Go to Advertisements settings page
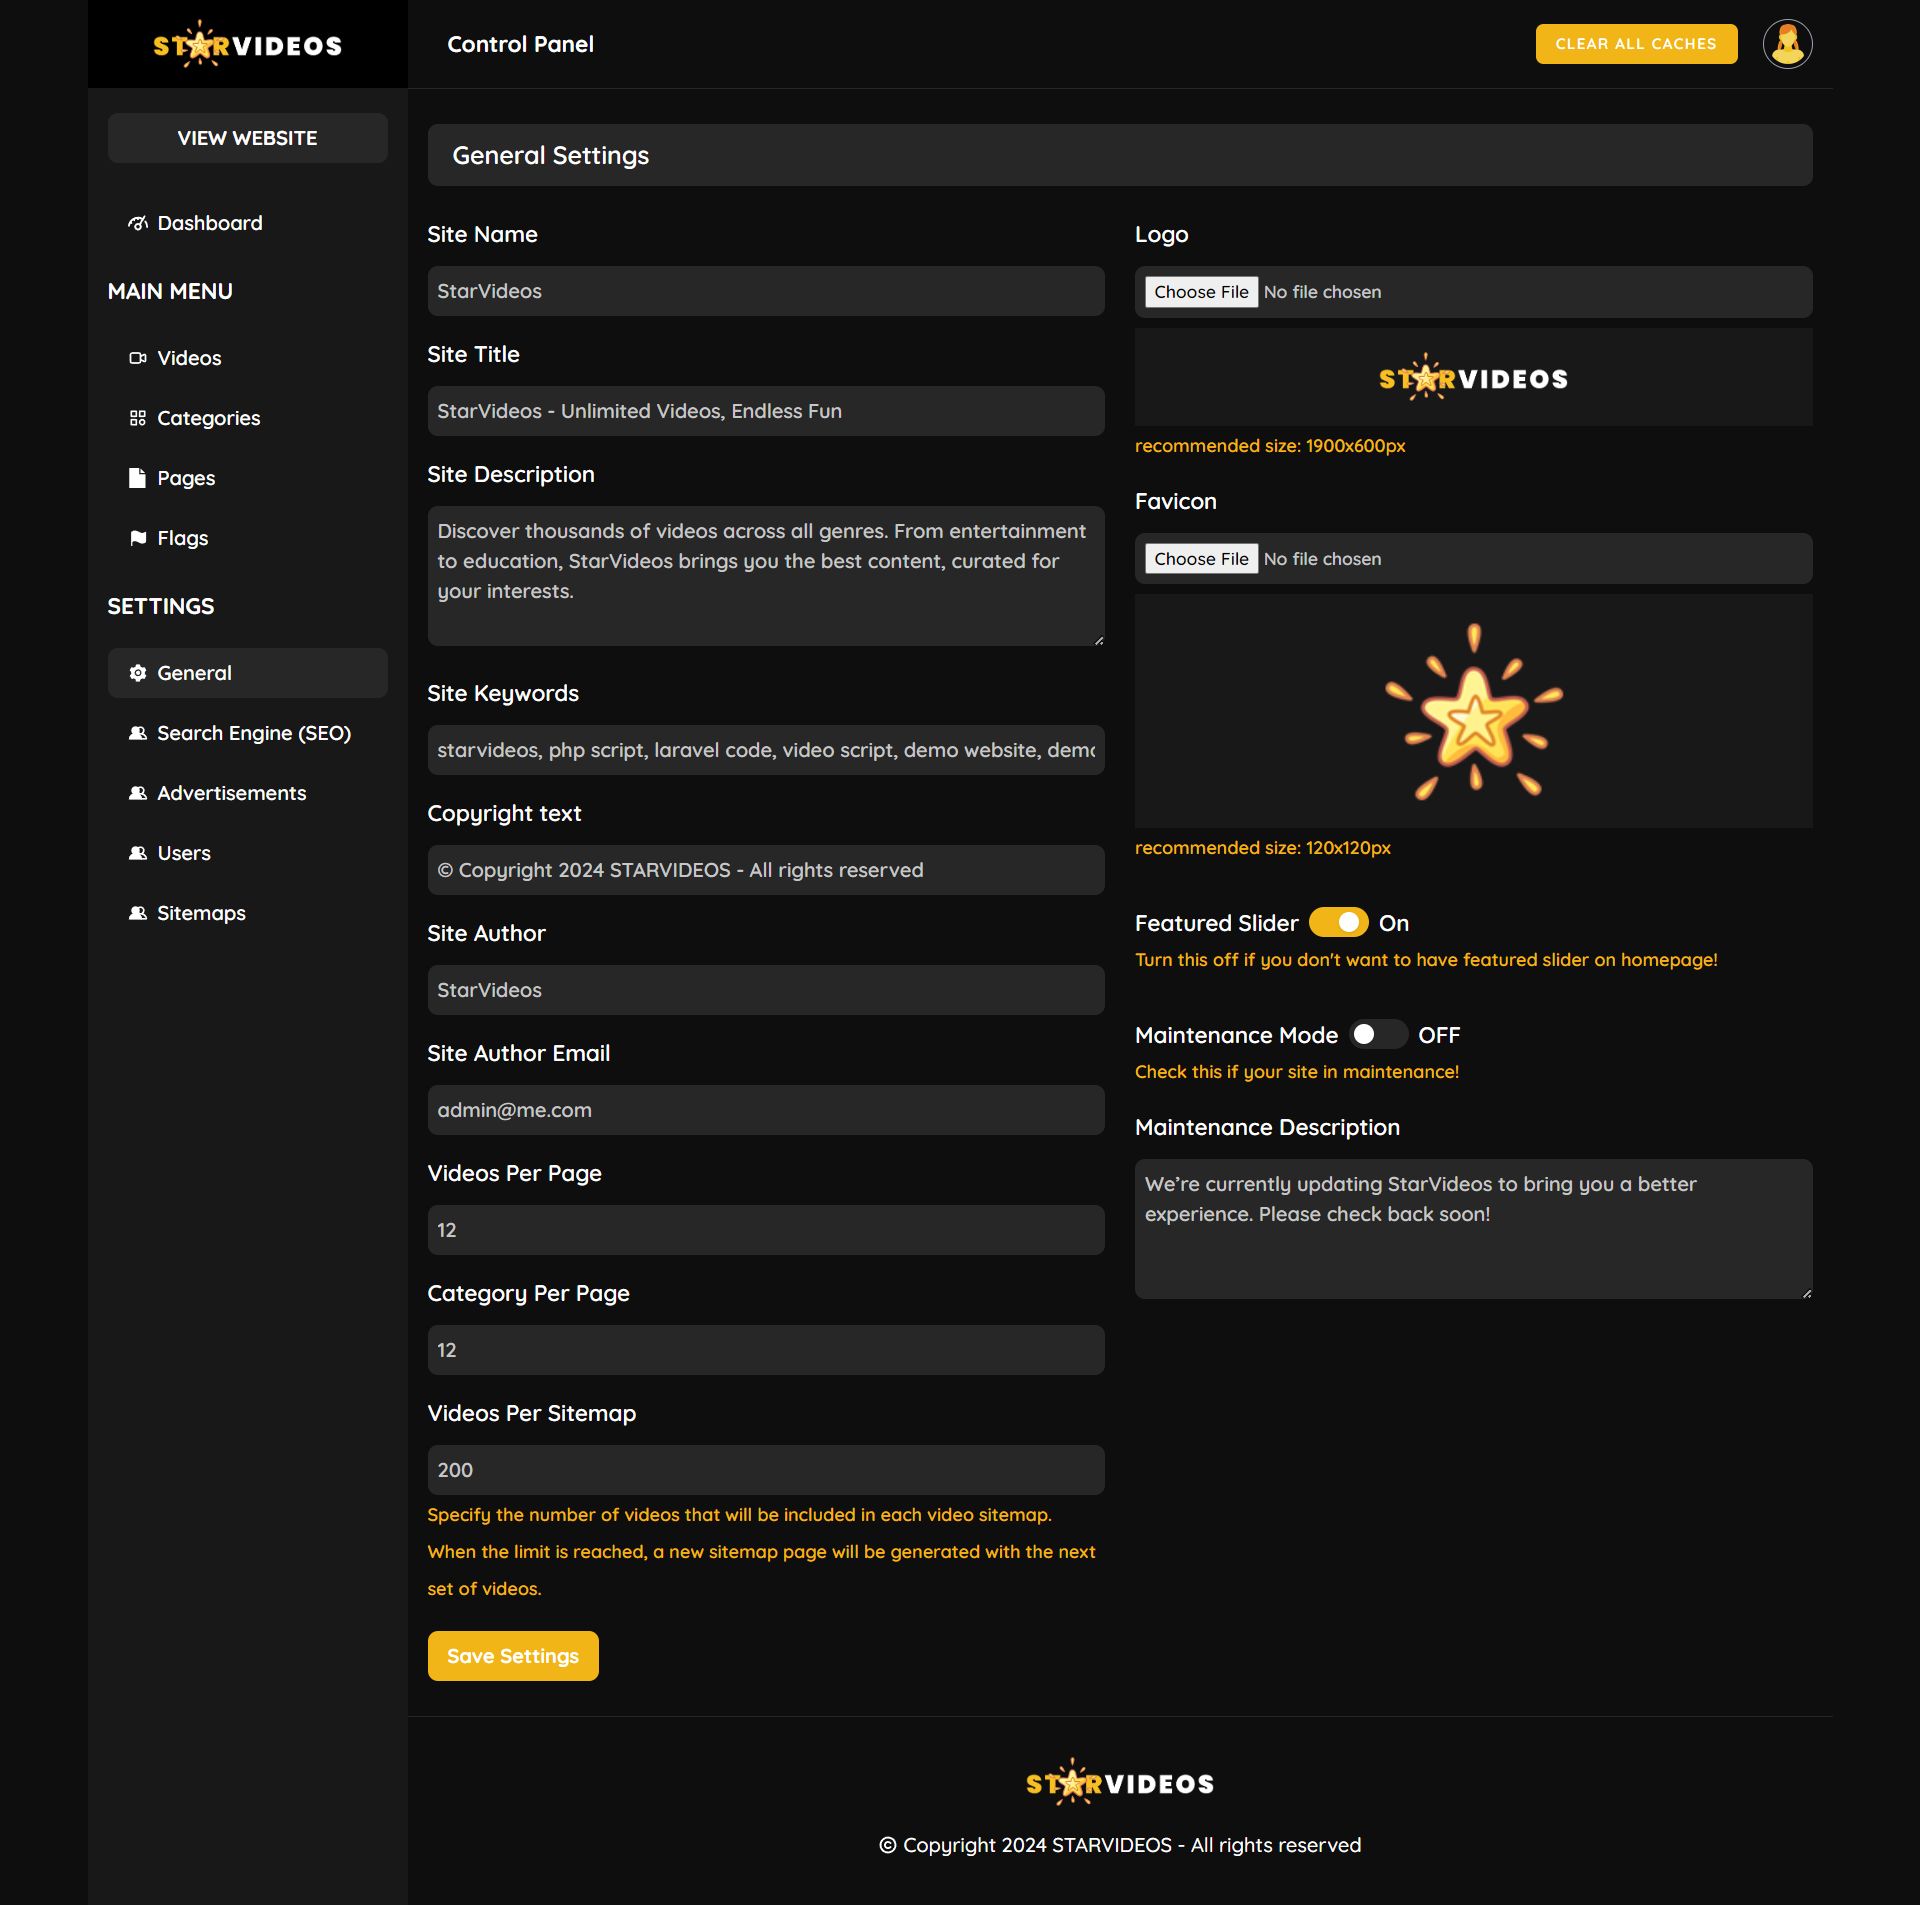The height and width of the screenshot is (1905, 1920). pyautogui.click(x=231, y=793)
